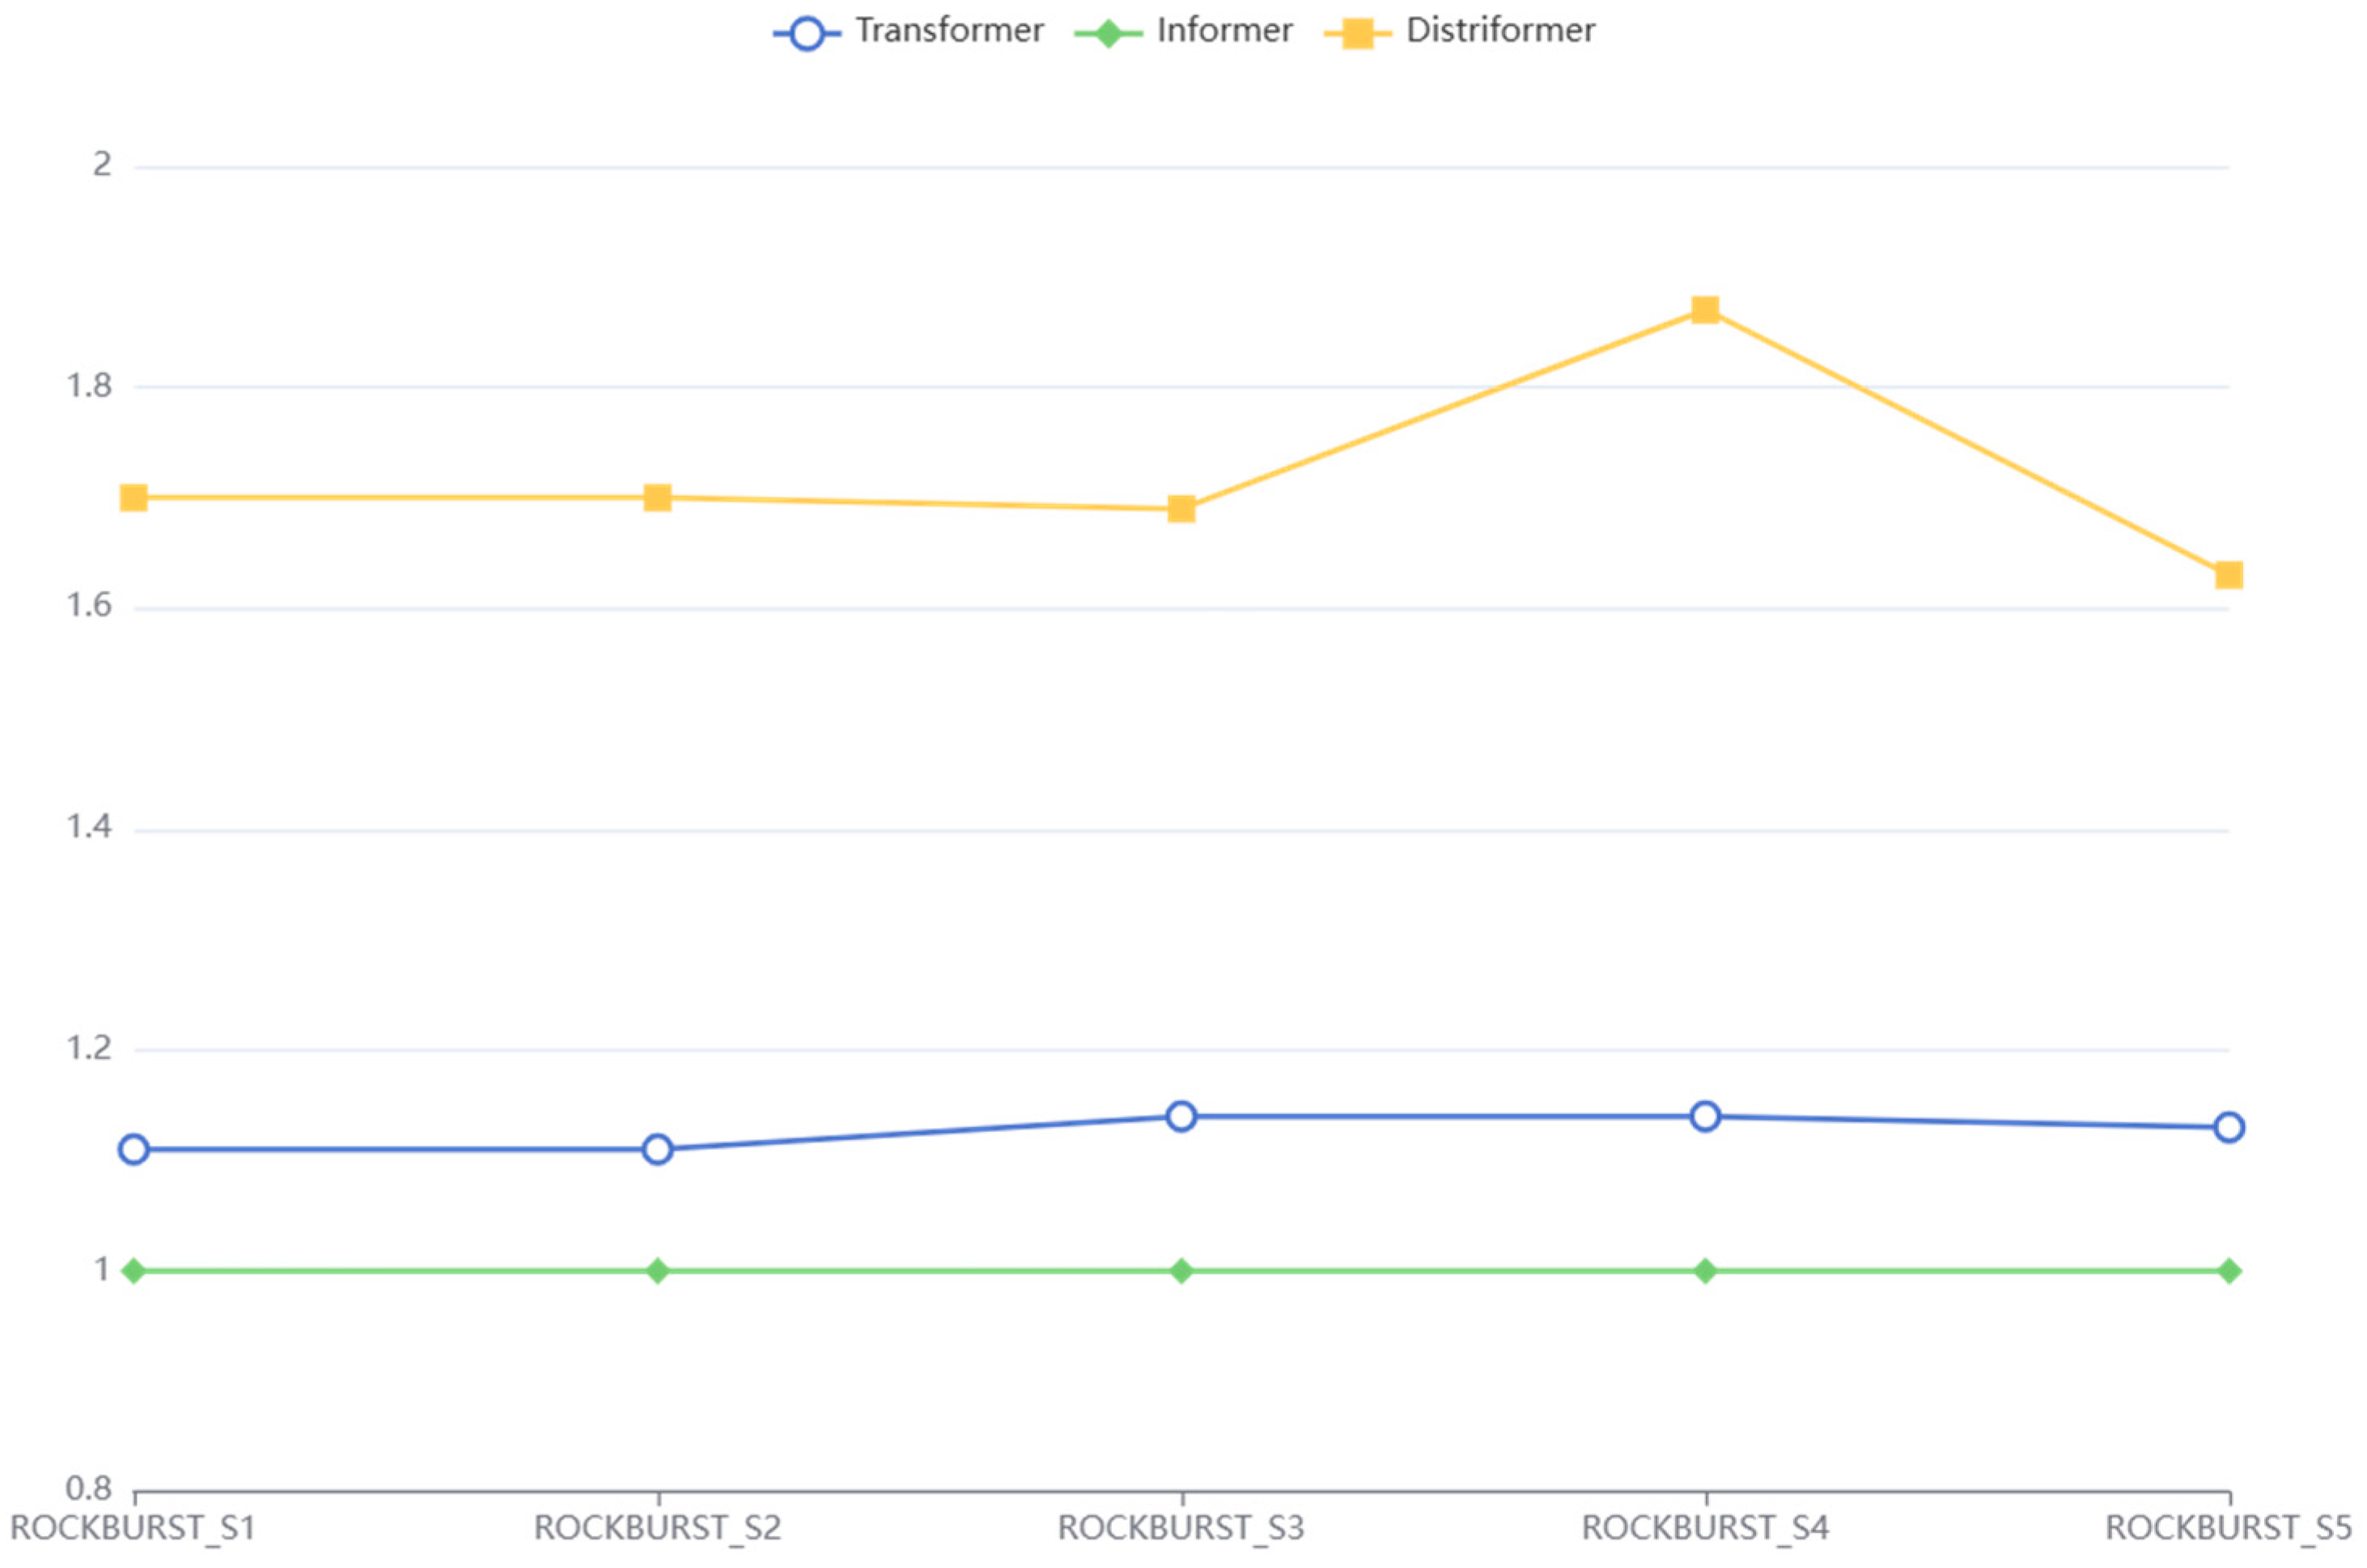The height and width of the screenshot is (1568, 2367).
Task: Click the green Informer legend diamond icon
Action: click(1107, 34)
